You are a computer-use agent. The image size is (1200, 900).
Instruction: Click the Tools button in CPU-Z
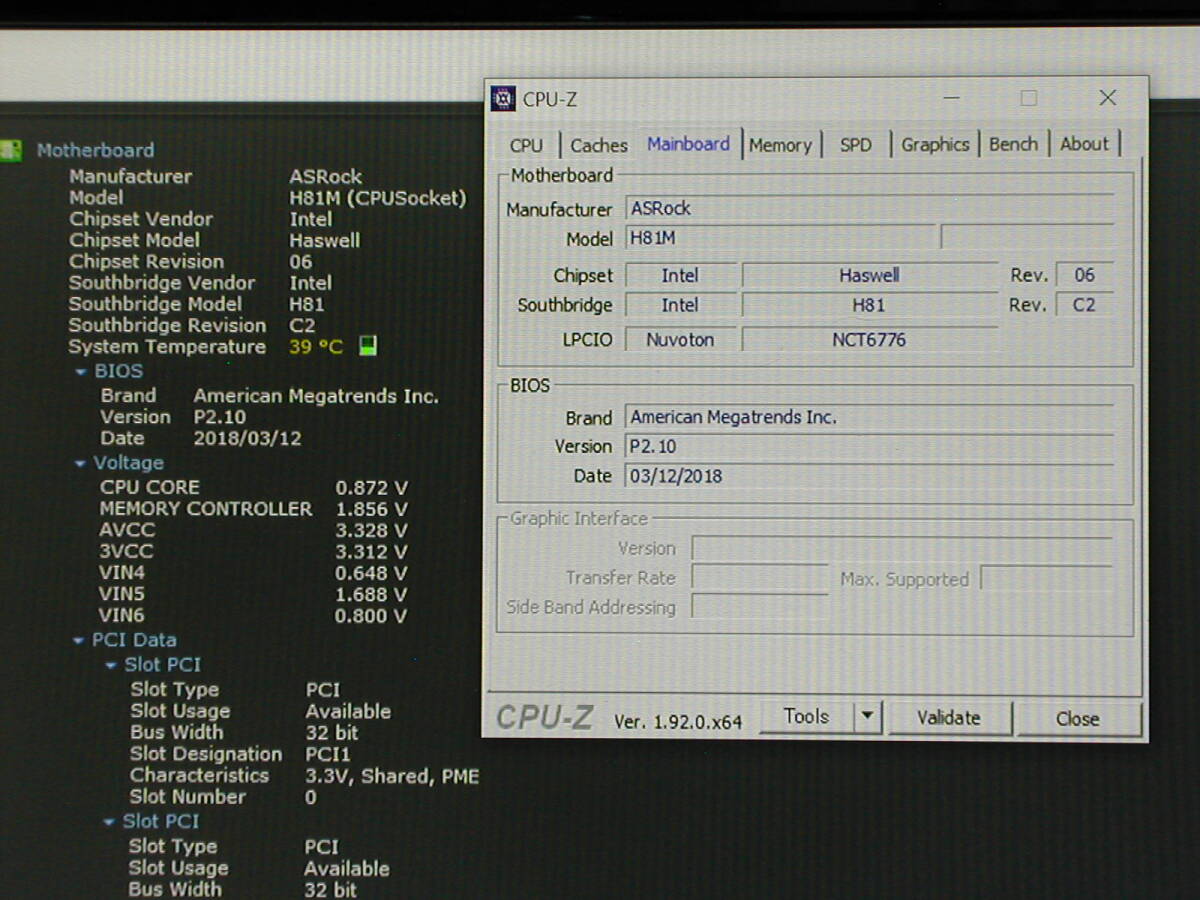(806, 717)
